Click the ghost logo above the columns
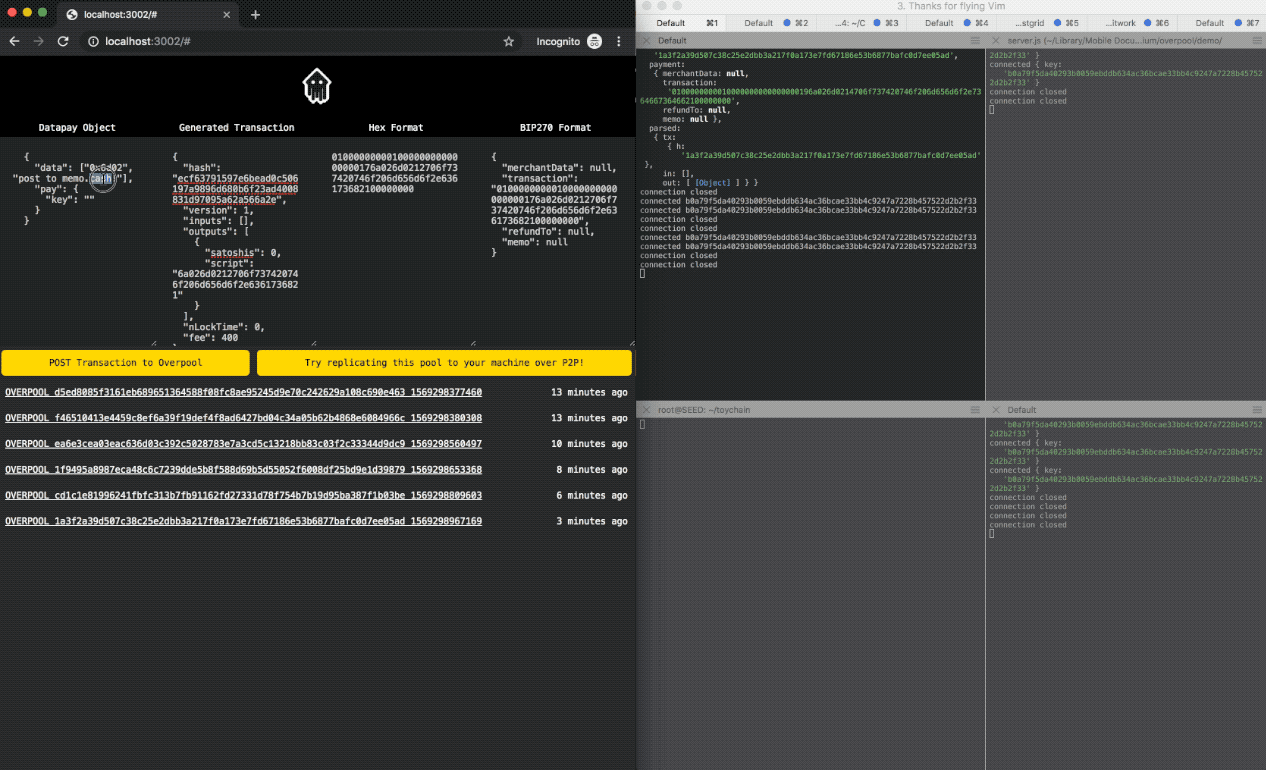 click(x=316, y=86)
